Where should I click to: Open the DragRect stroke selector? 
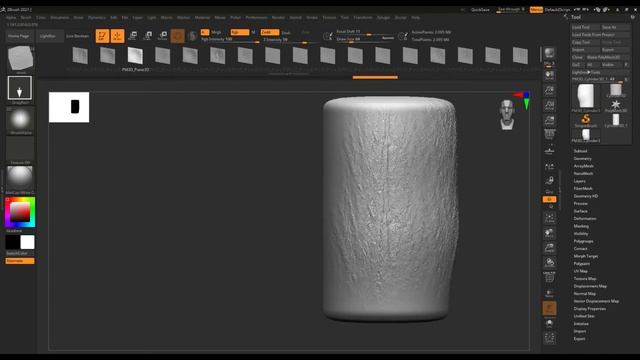tap(20, 88)
